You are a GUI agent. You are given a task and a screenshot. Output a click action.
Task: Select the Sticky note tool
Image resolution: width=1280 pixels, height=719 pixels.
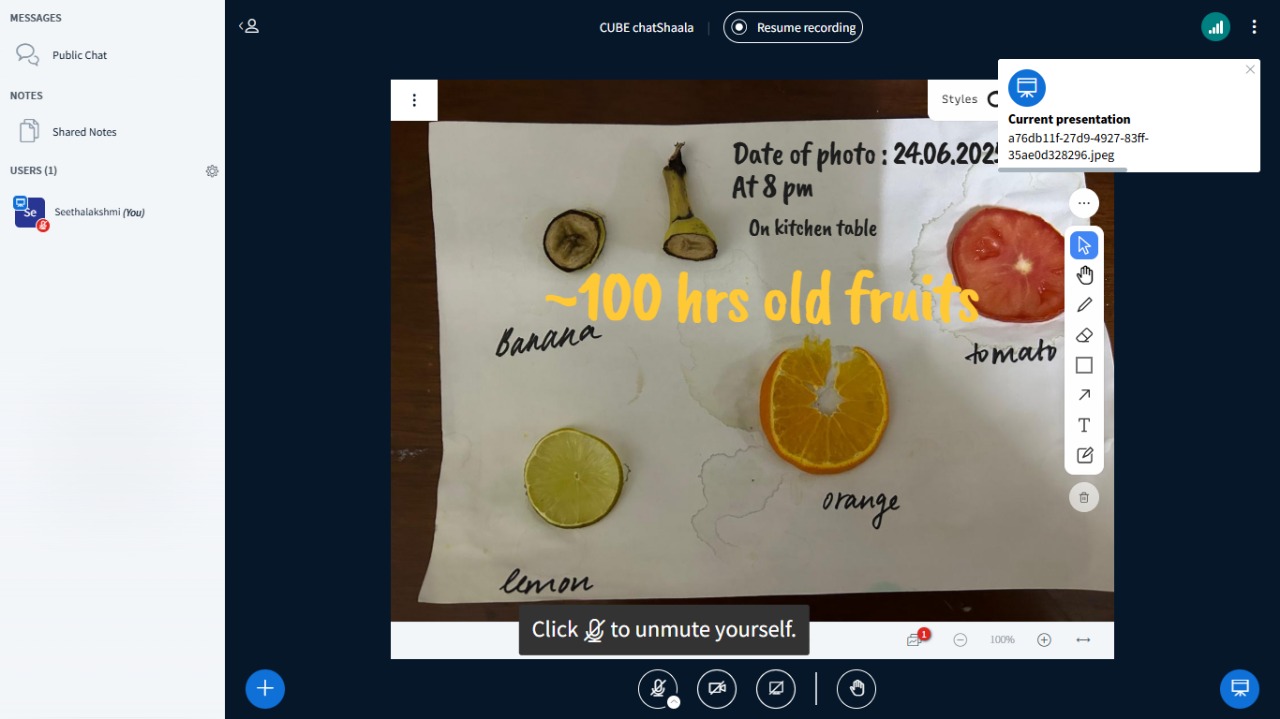[1084, 455]
